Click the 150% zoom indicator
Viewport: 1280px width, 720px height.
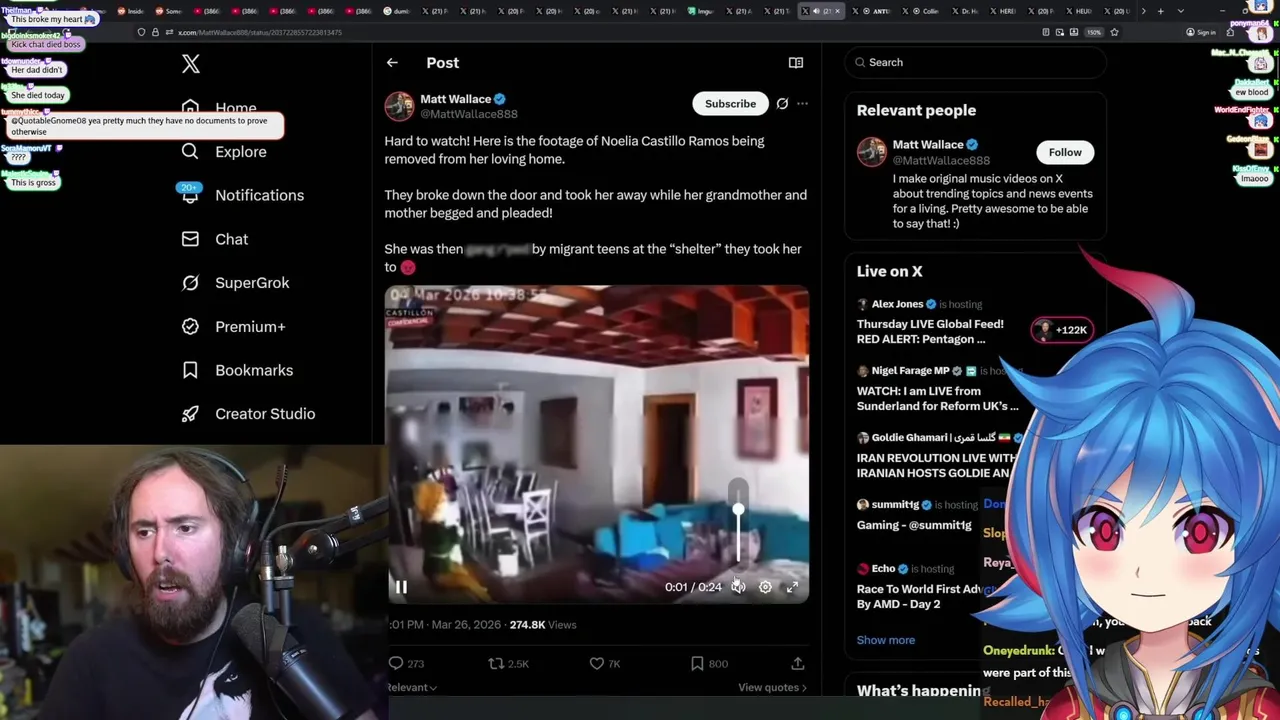coord(1094,32)
